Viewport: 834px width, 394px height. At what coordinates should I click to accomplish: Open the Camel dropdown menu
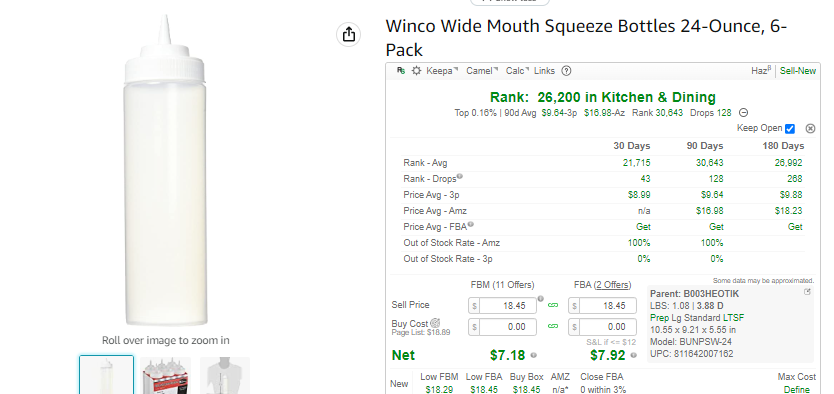click(x=482, y=71)
